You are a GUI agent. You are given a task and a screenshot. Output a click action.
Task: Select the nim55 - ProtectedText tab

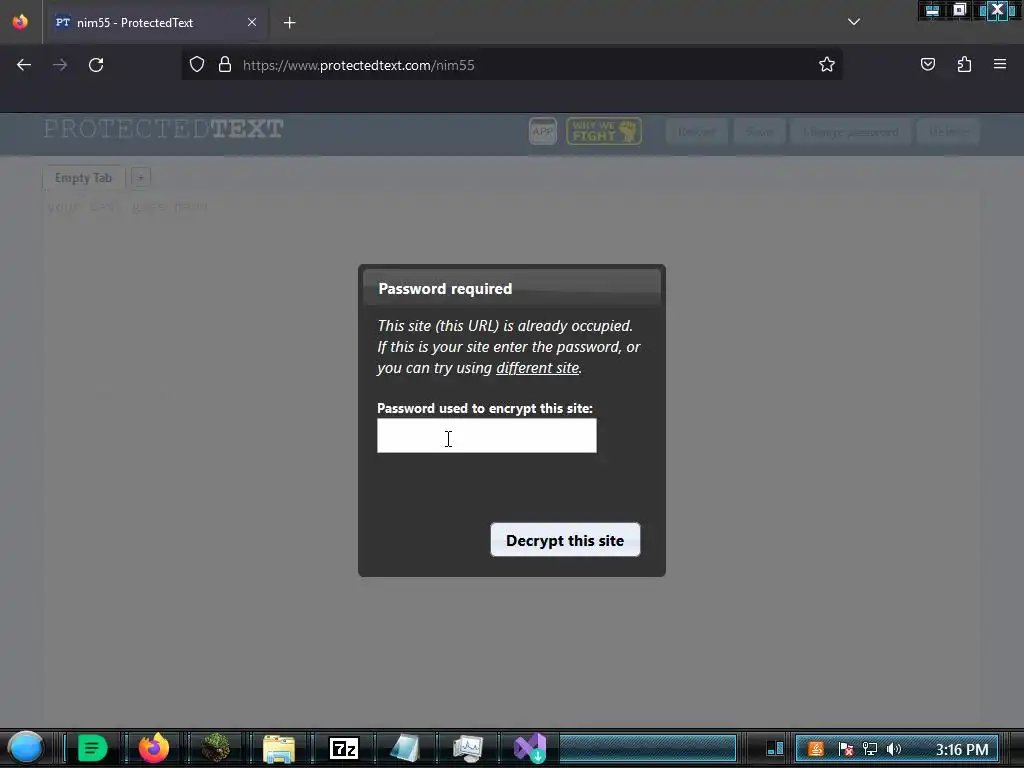coord(155,23)
